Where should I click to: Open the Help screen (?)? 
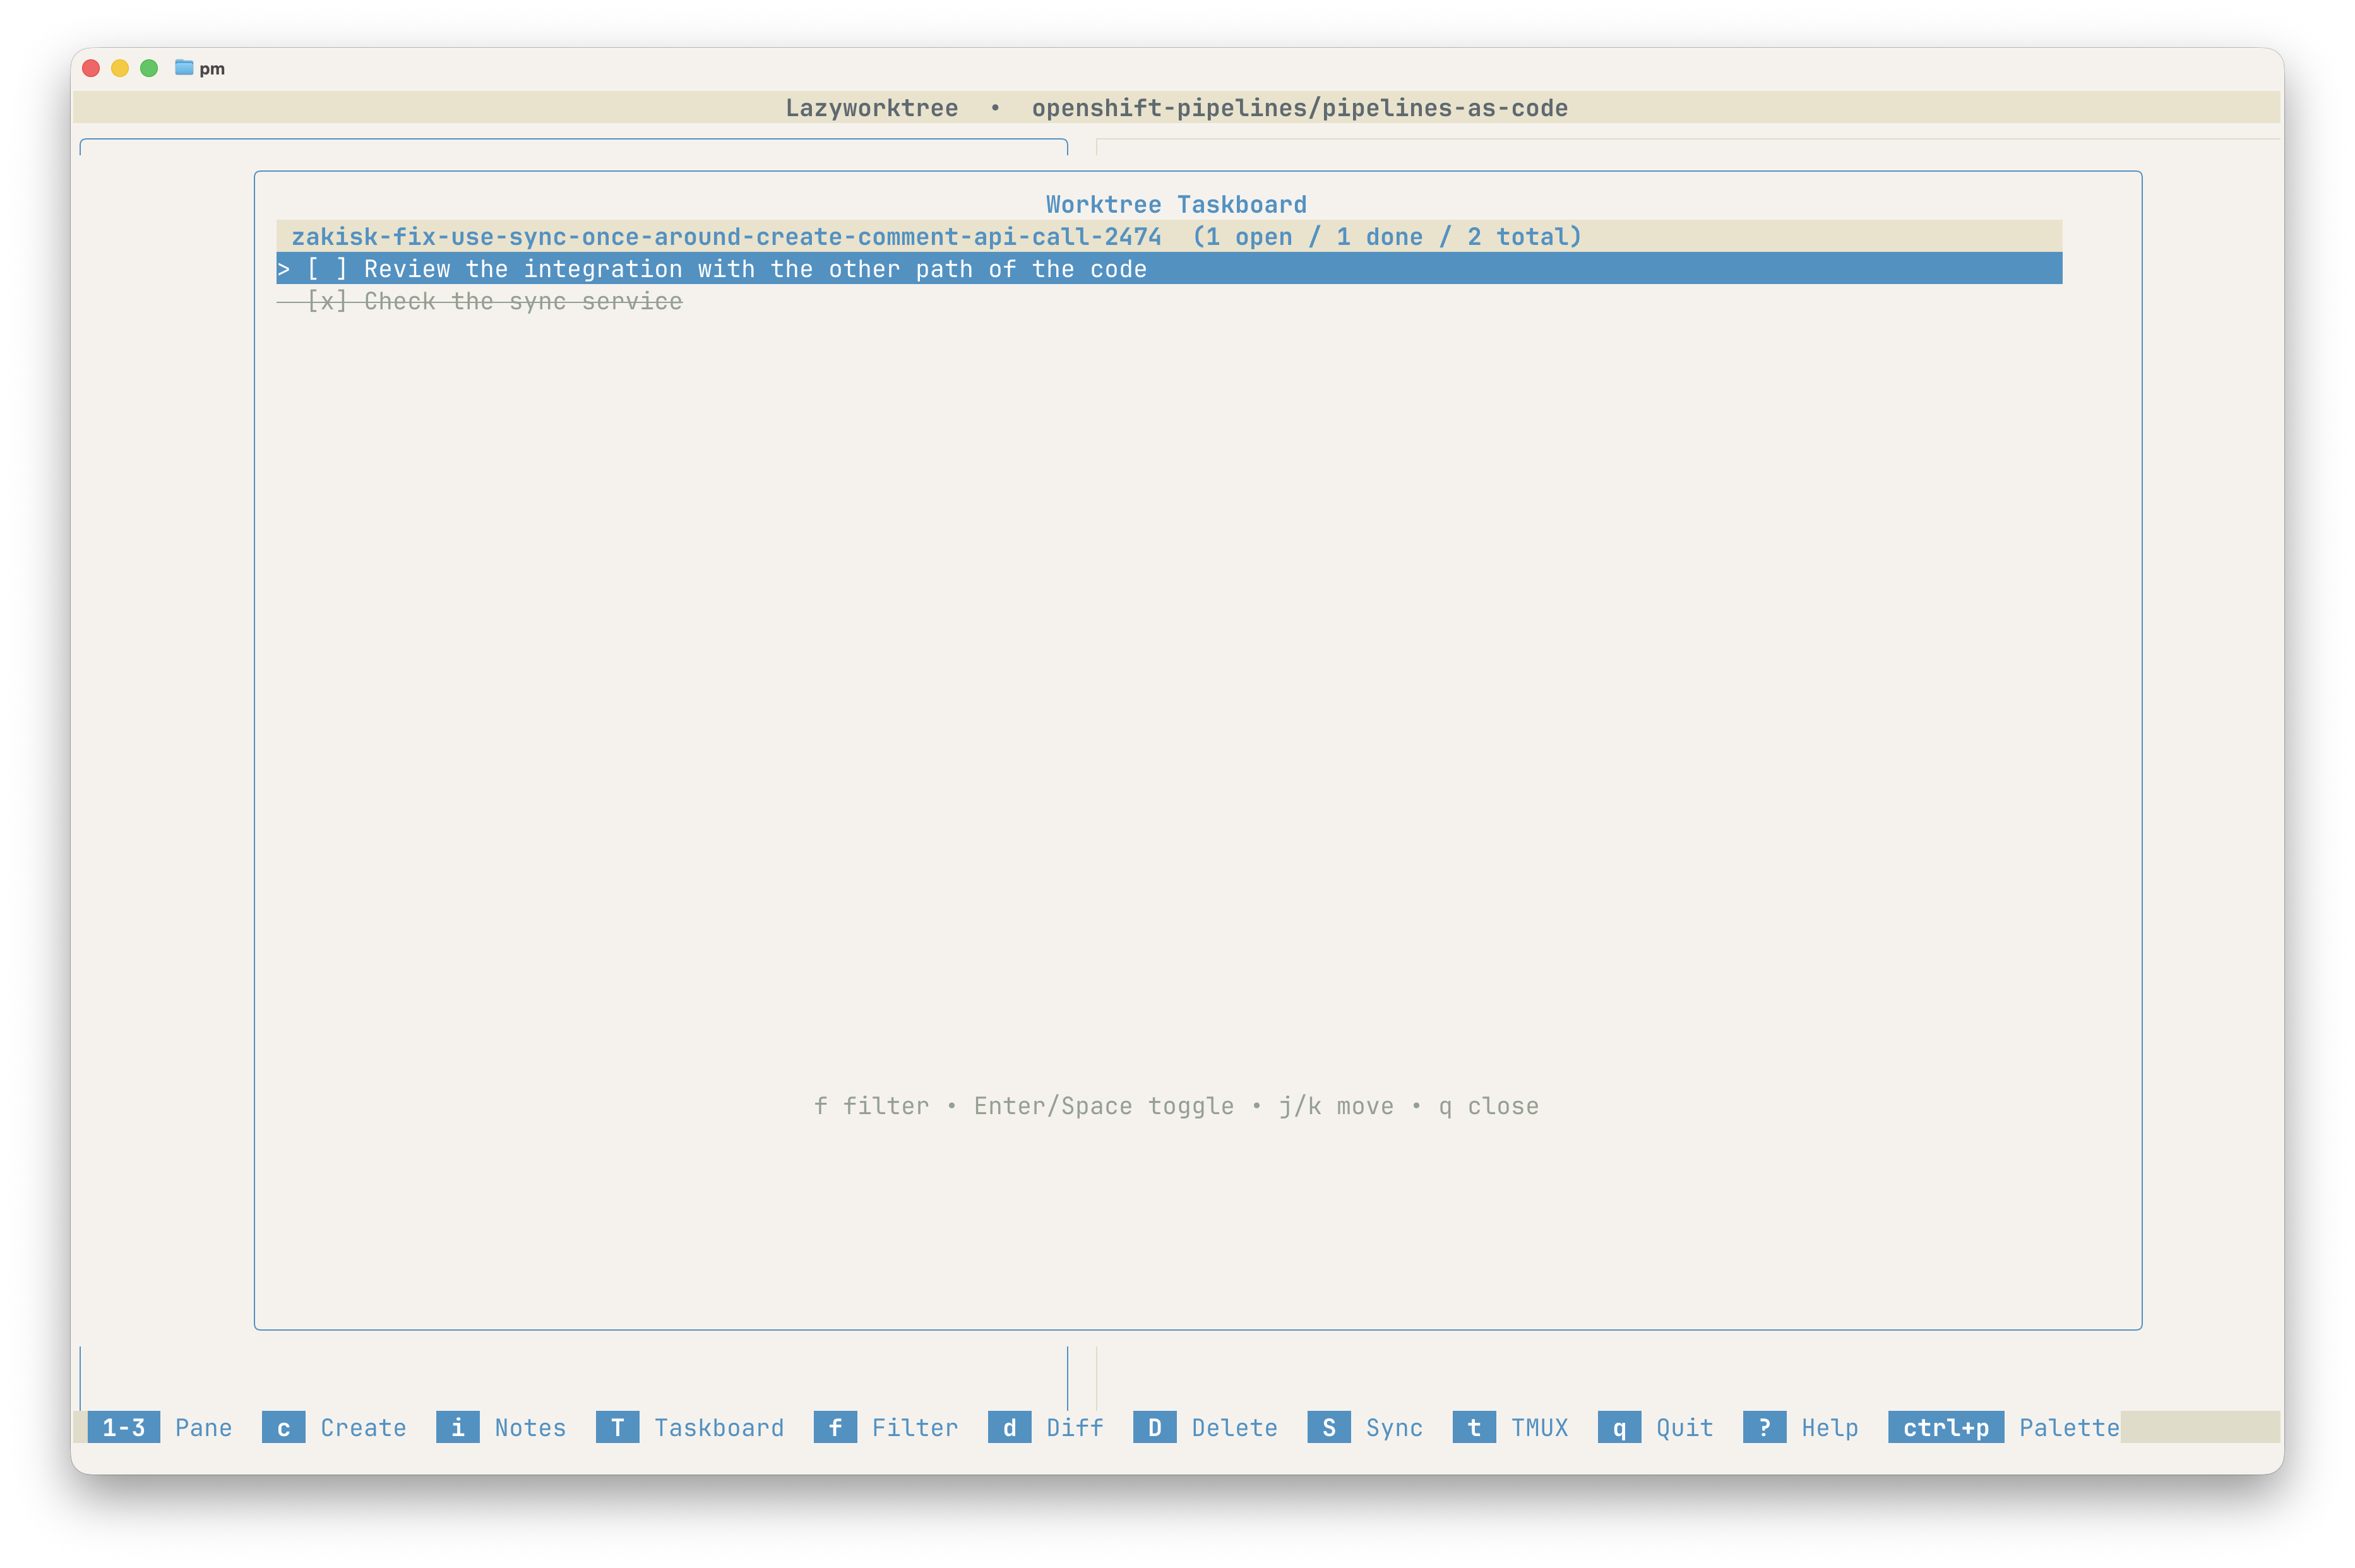click(x=1766, y=1427)
